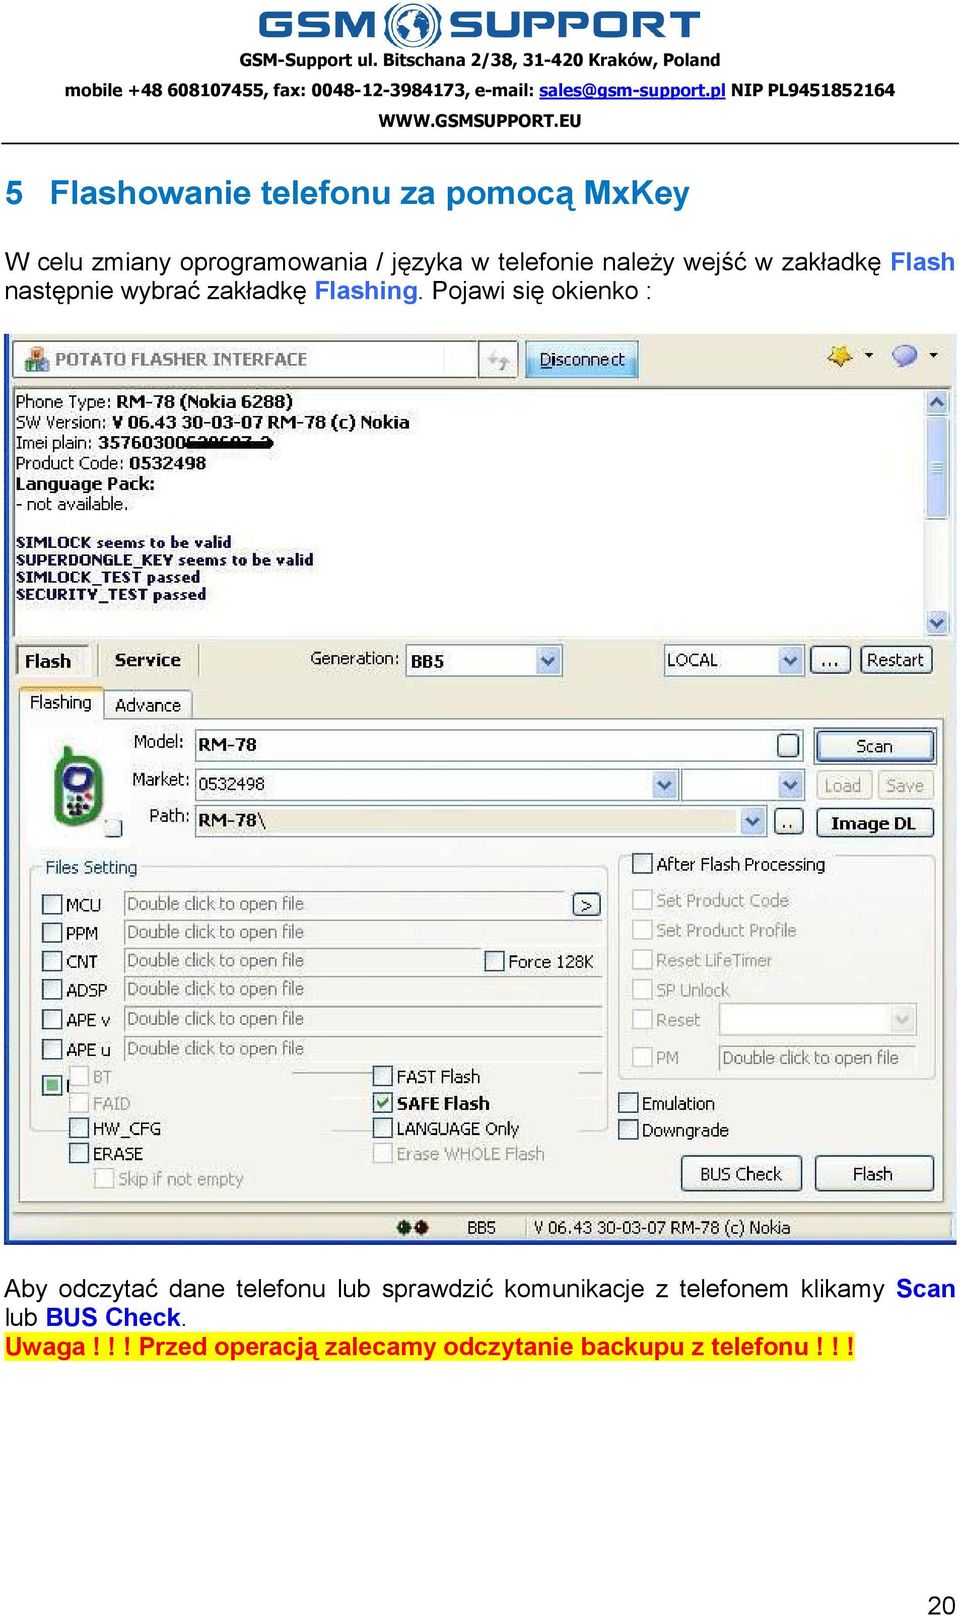960x1616 pixels.
Task: Click the Load button
Action: [843, 786]
